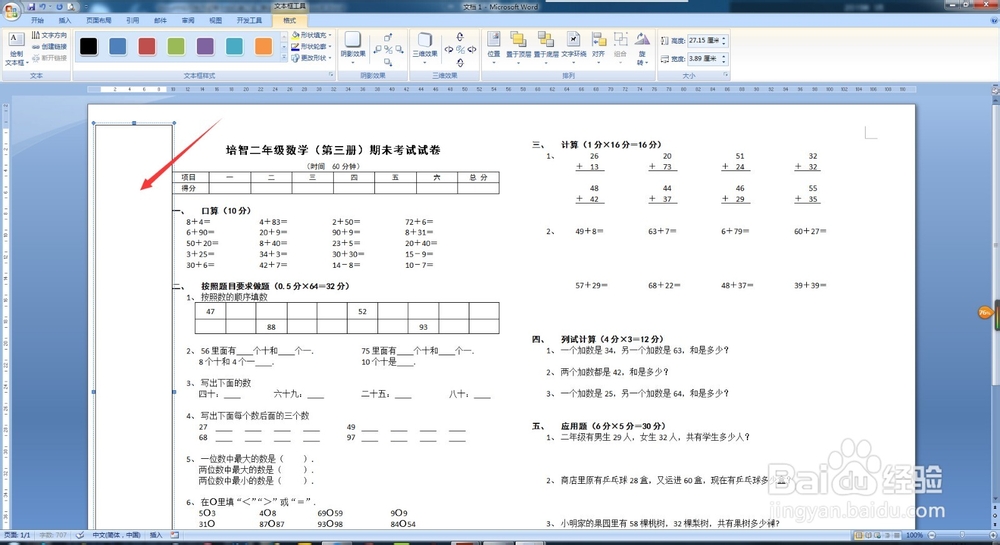The height and width of the screenshot is (545, 1000).
Task: Click the 中文(简体, 中国) language indicator
Action: [116, 535]
